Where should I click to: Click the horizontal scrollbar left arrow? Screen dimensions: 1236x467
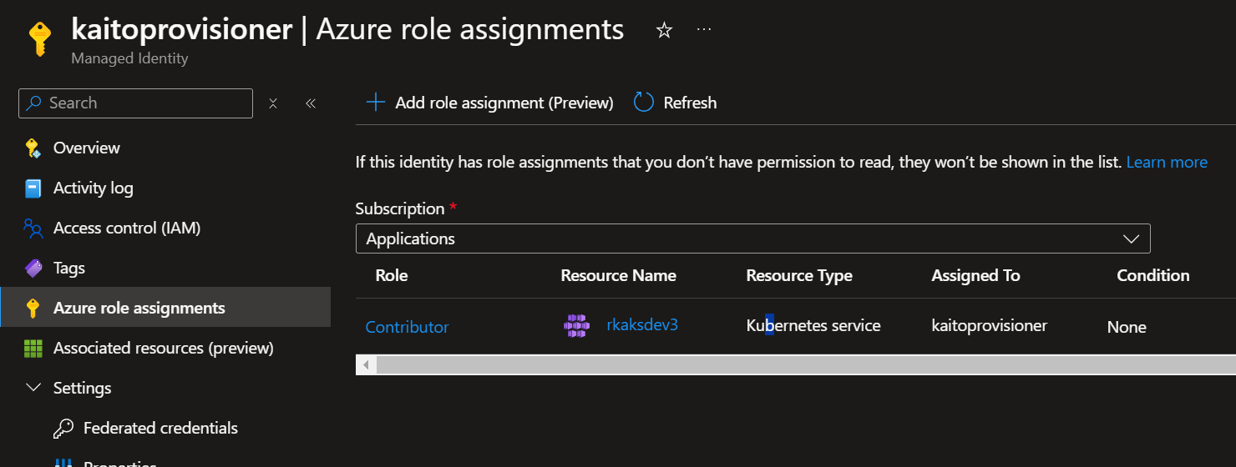(x=366, y=365)
